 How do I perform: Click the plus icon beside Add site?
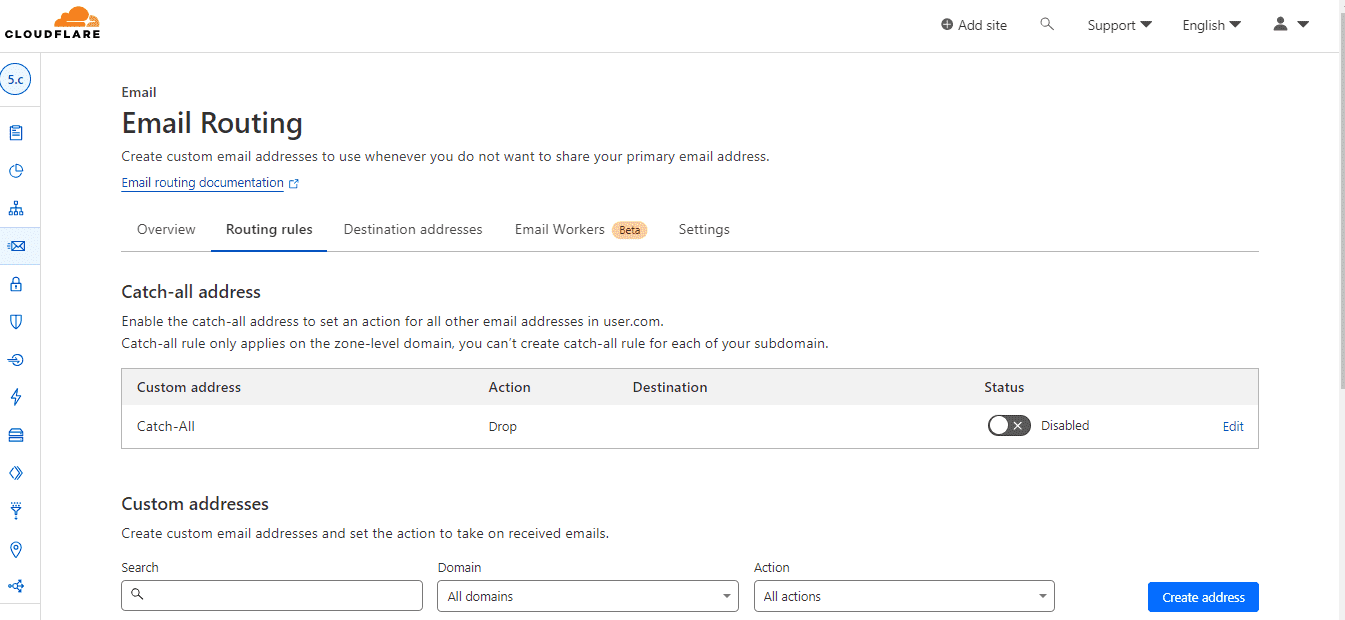947,25
